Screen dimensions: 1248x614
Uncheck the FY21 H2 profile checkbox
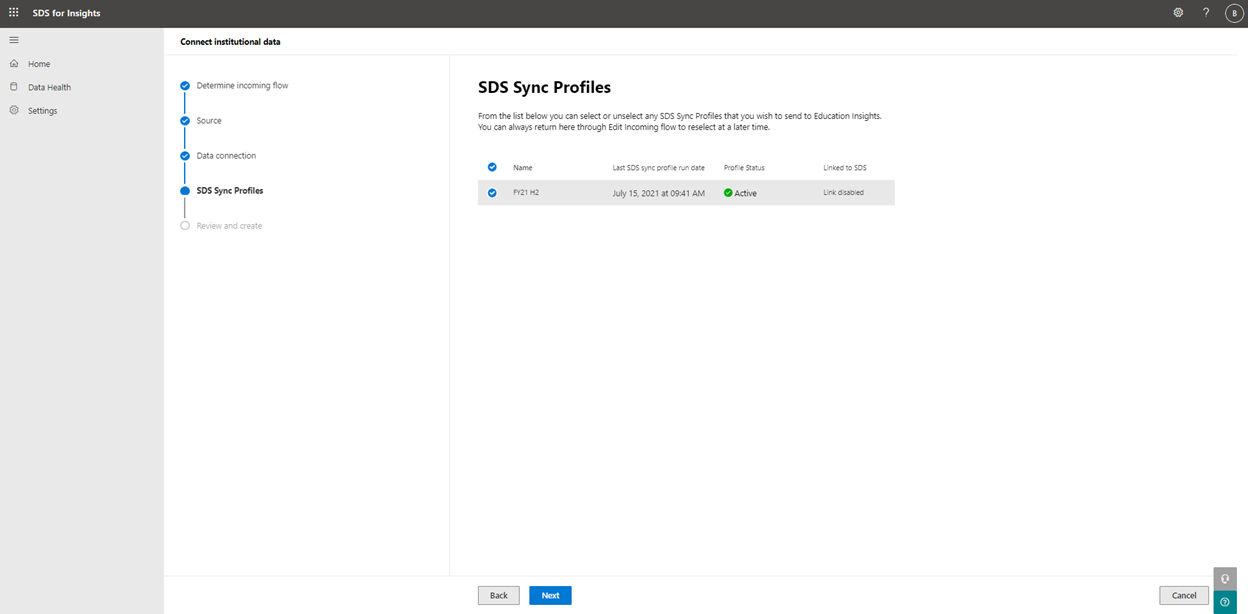tap(492, 193)
